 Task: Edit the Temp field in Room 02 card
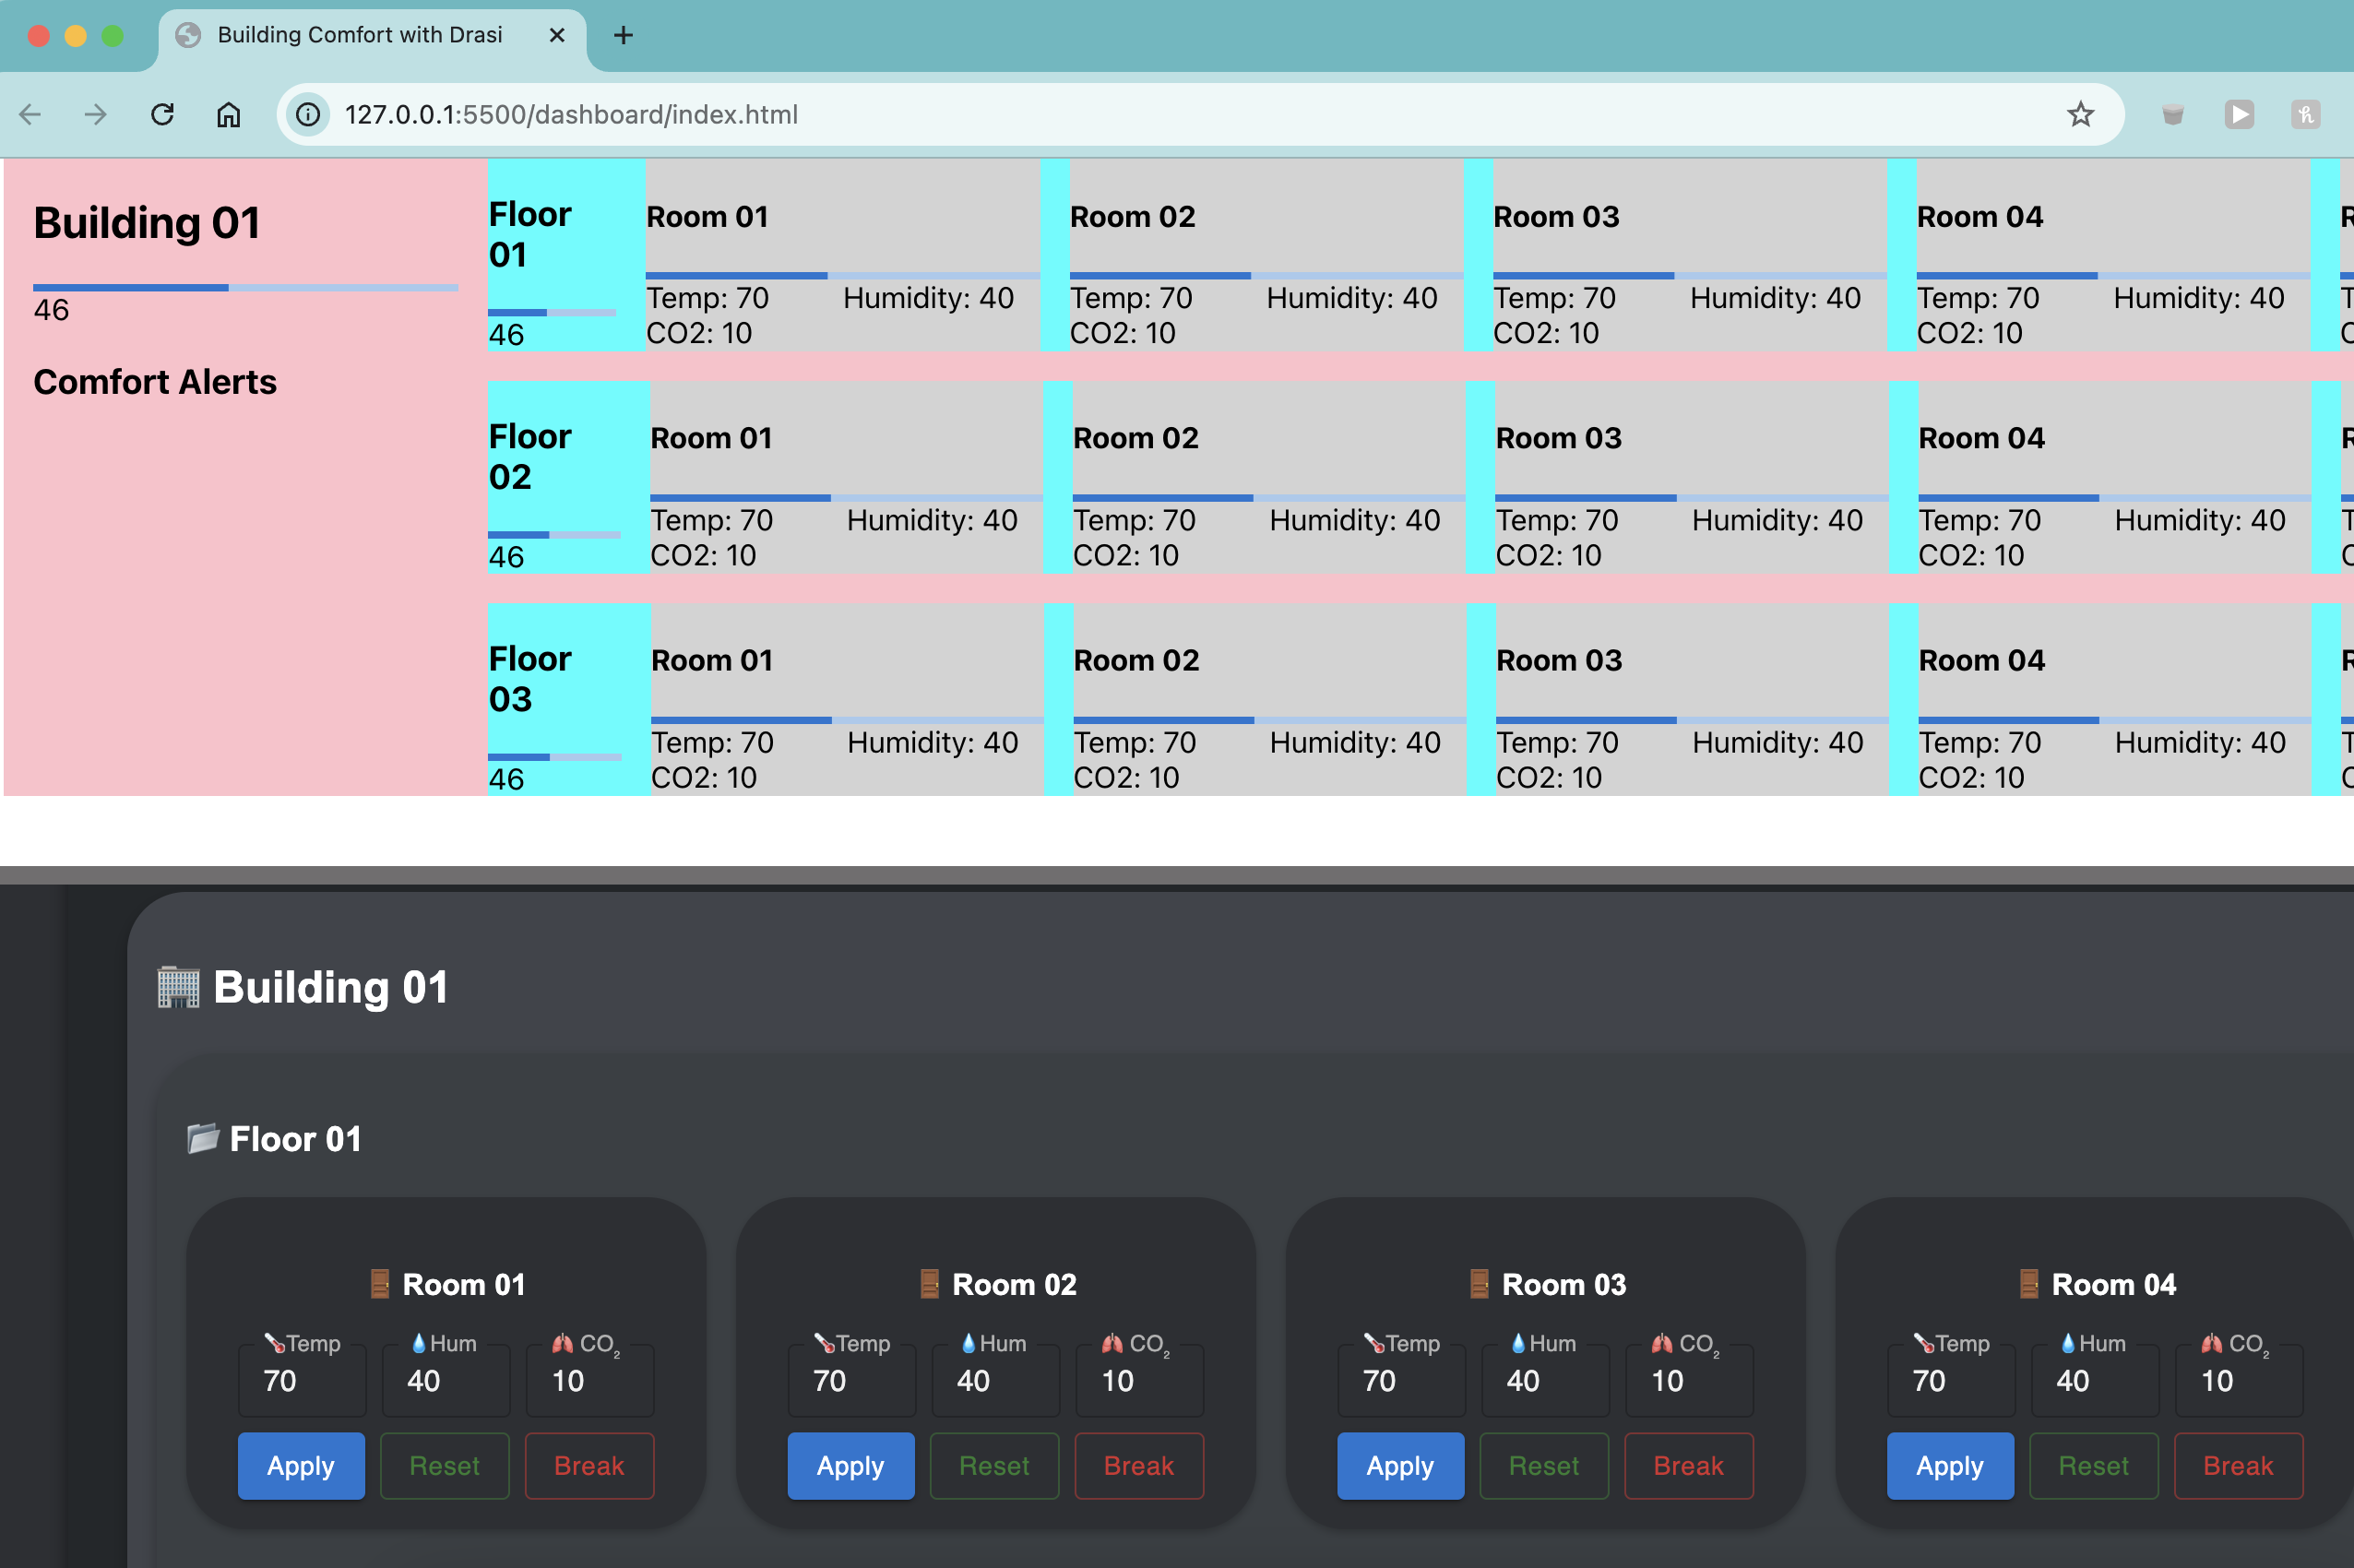[852, 1381]
